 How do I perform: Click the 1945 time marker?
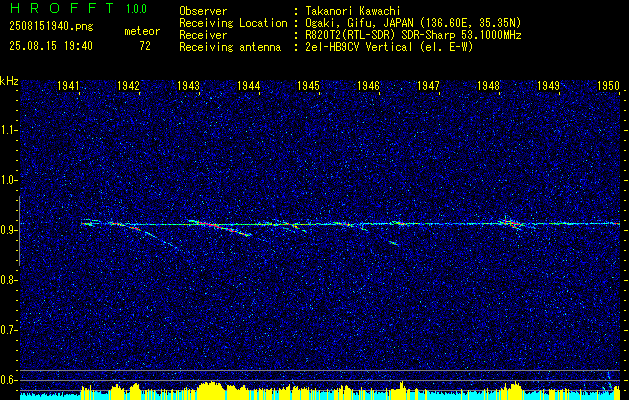pos(308,85)
